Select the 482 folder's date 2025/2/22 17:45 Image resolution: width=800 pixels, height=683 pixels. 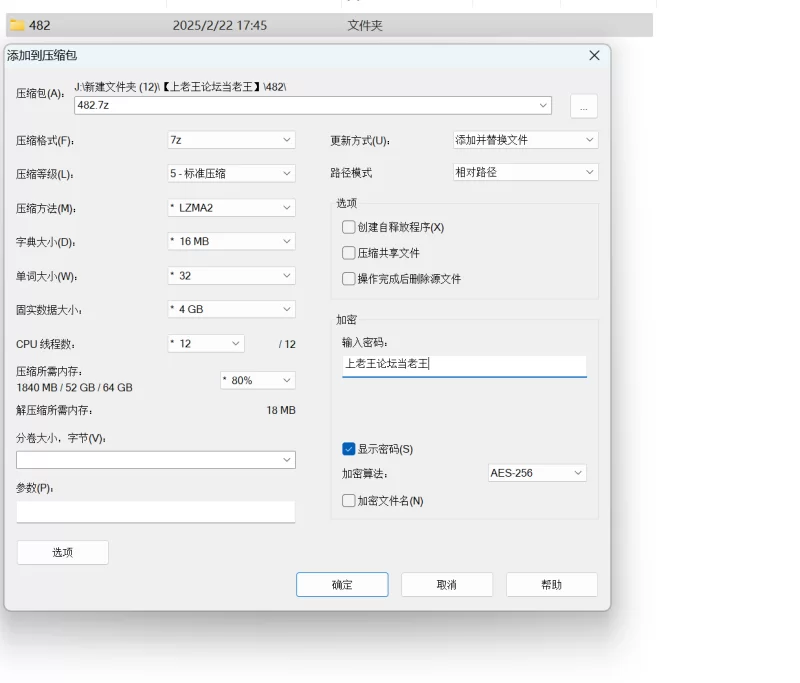(x=220, y=26)
